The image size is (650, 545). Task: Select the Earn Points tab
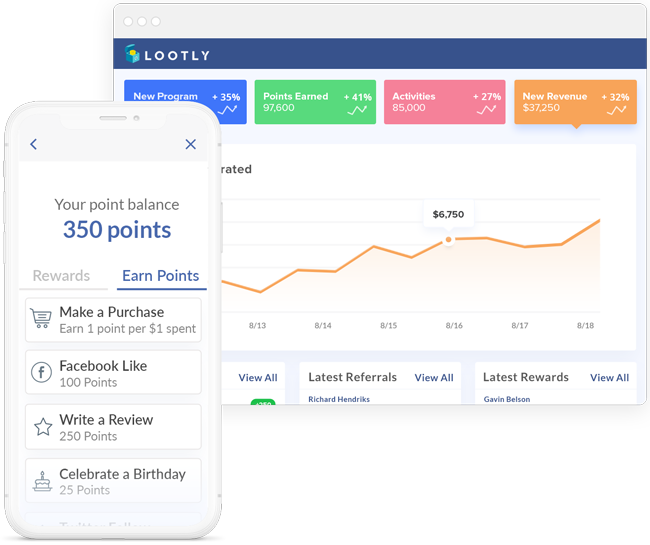click(x=160, y=276)
